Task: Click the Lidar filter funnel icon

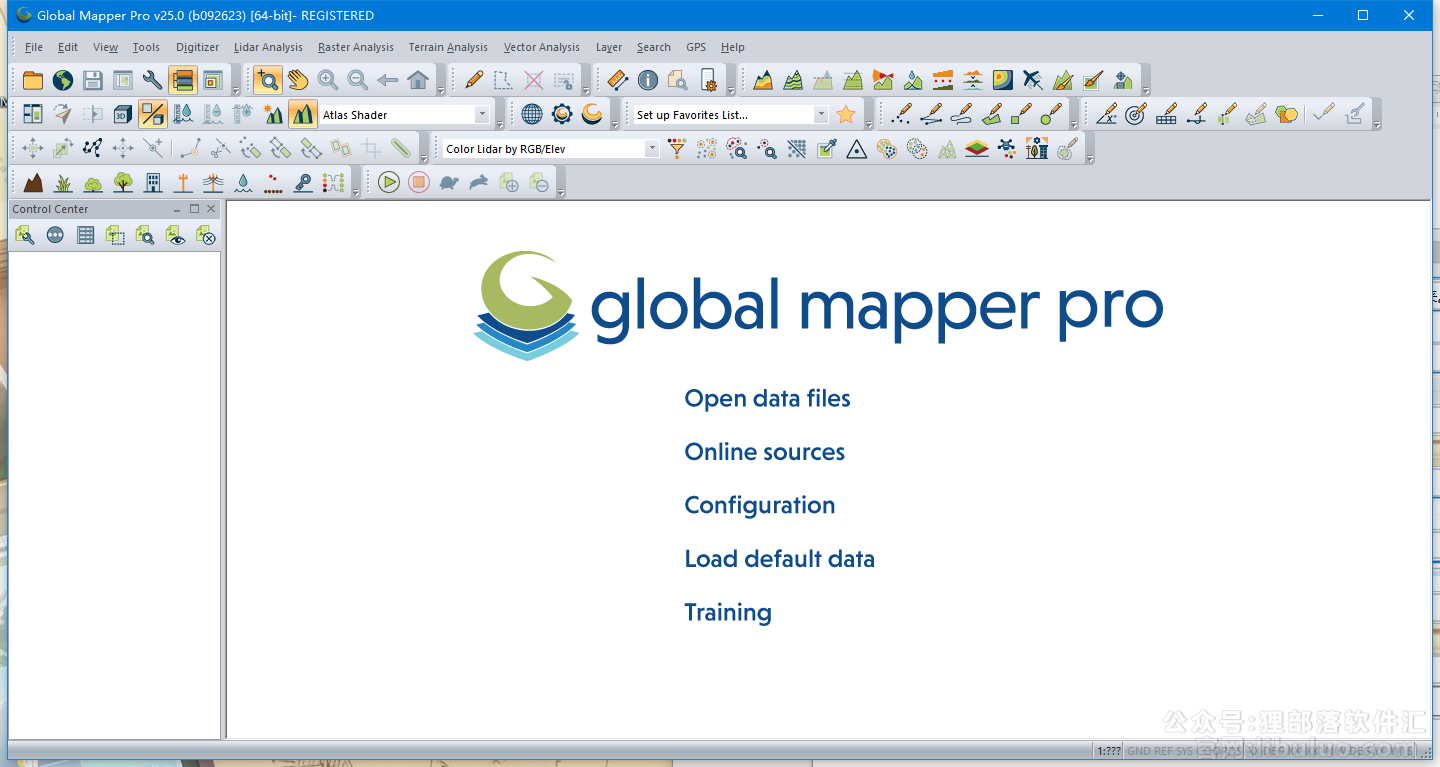Action: tap(677, 149)
